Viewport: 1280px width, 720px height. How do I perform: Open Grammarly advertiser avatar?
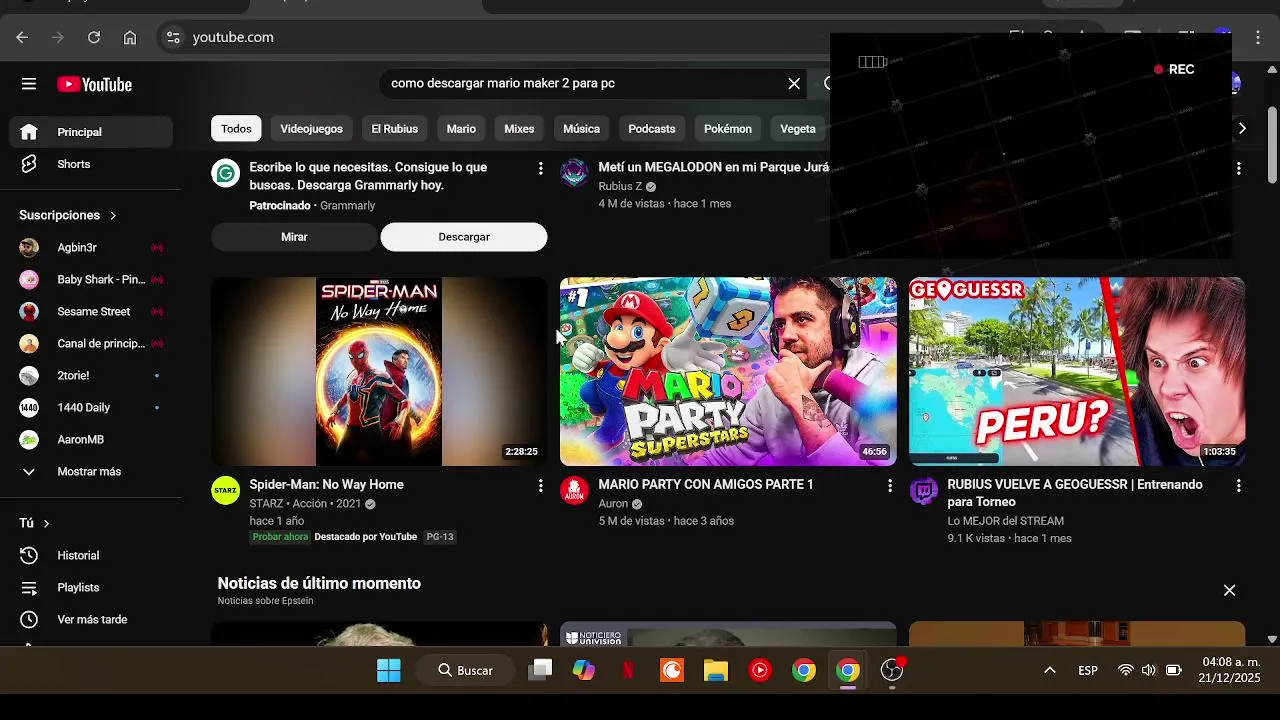coord(226,173)
